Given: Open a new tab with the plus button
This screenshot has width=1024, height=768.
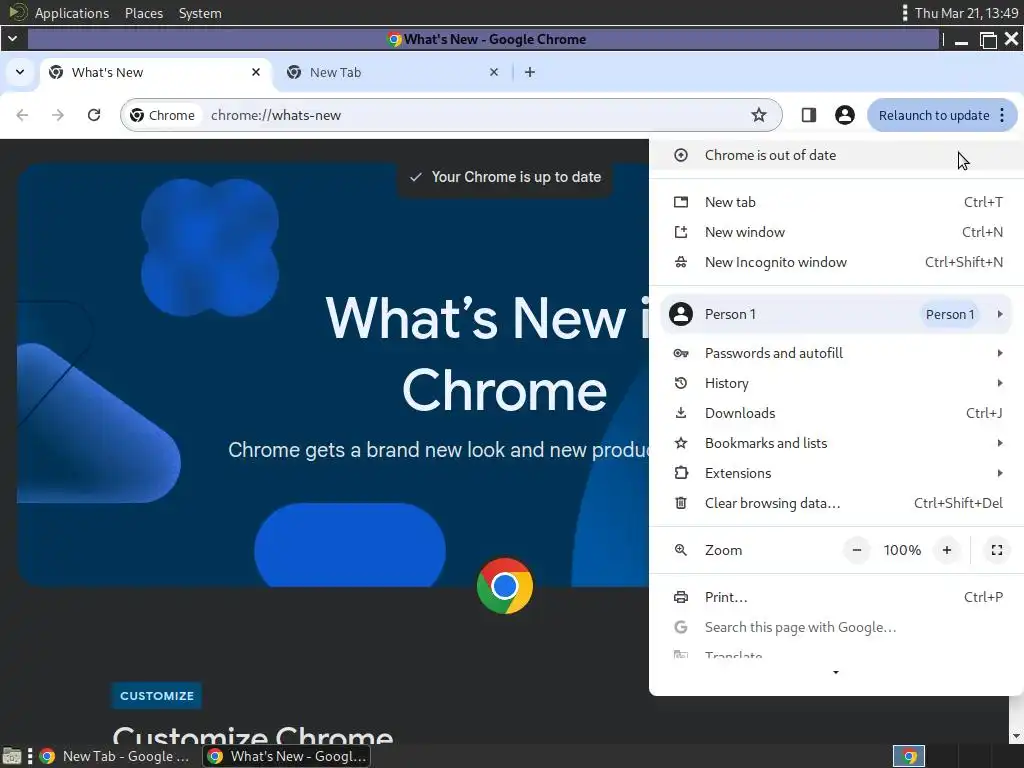Looking at the screenshot, I should click(x=530, y=72).
